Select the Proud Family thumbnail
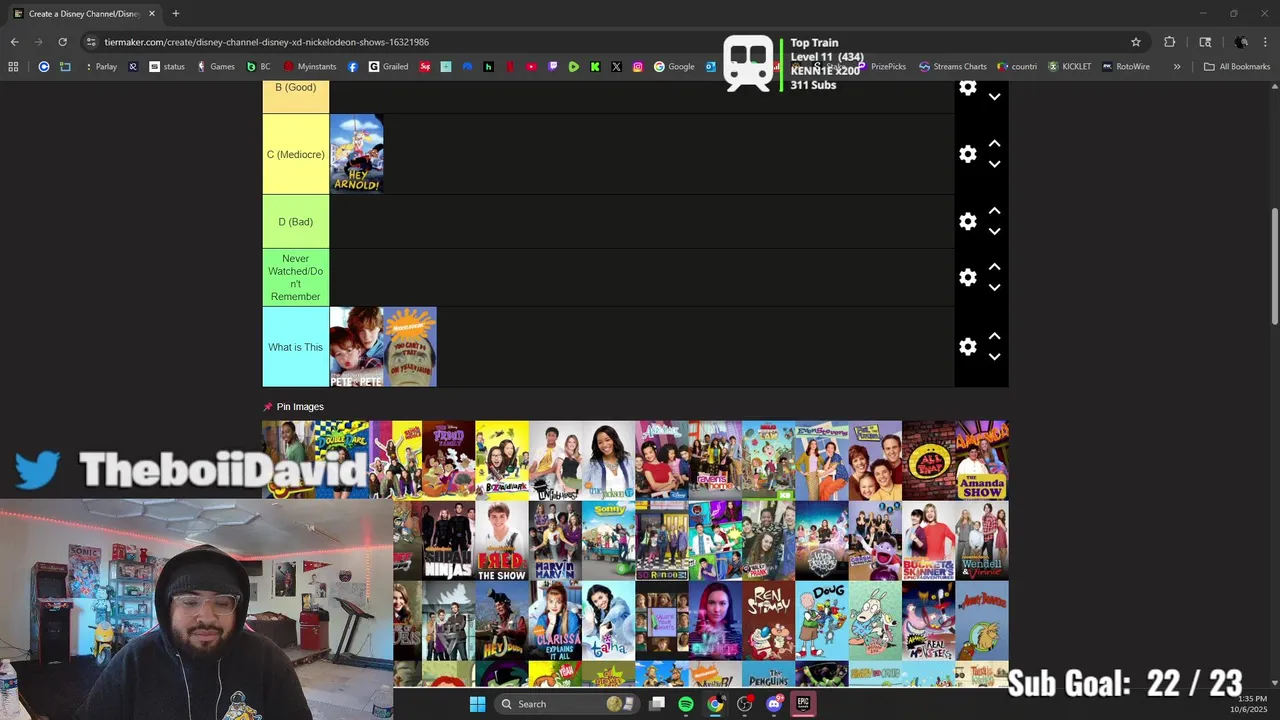The width and height of the screenshot is (1280, 720). 448,460
